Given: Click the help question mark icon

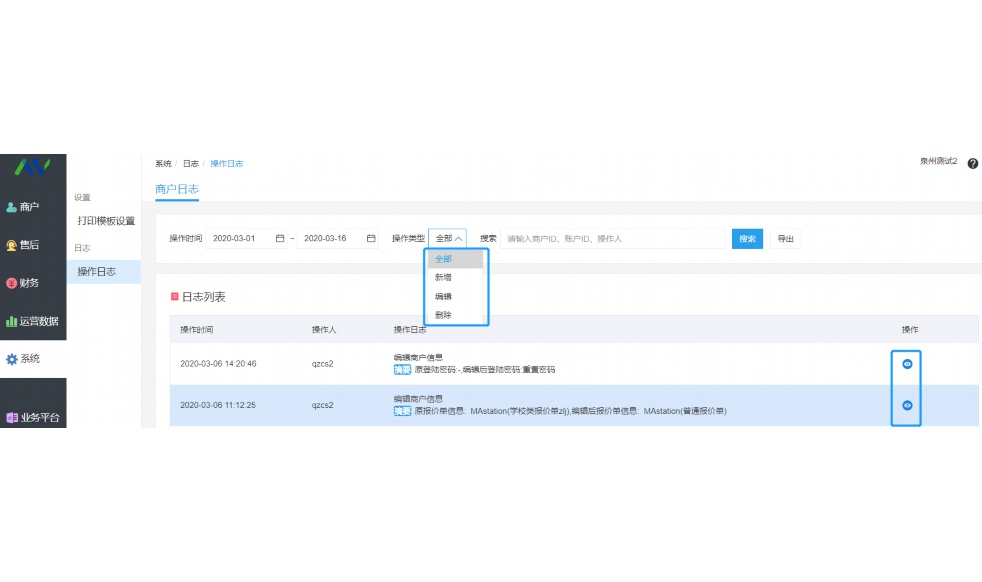Looking at the screenshot, I should pos(972,163).
